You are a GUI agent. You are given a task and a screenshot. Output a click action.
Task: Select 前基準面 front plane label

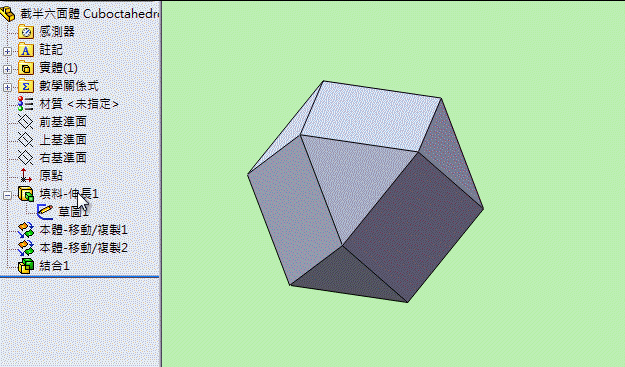(63, 122)
